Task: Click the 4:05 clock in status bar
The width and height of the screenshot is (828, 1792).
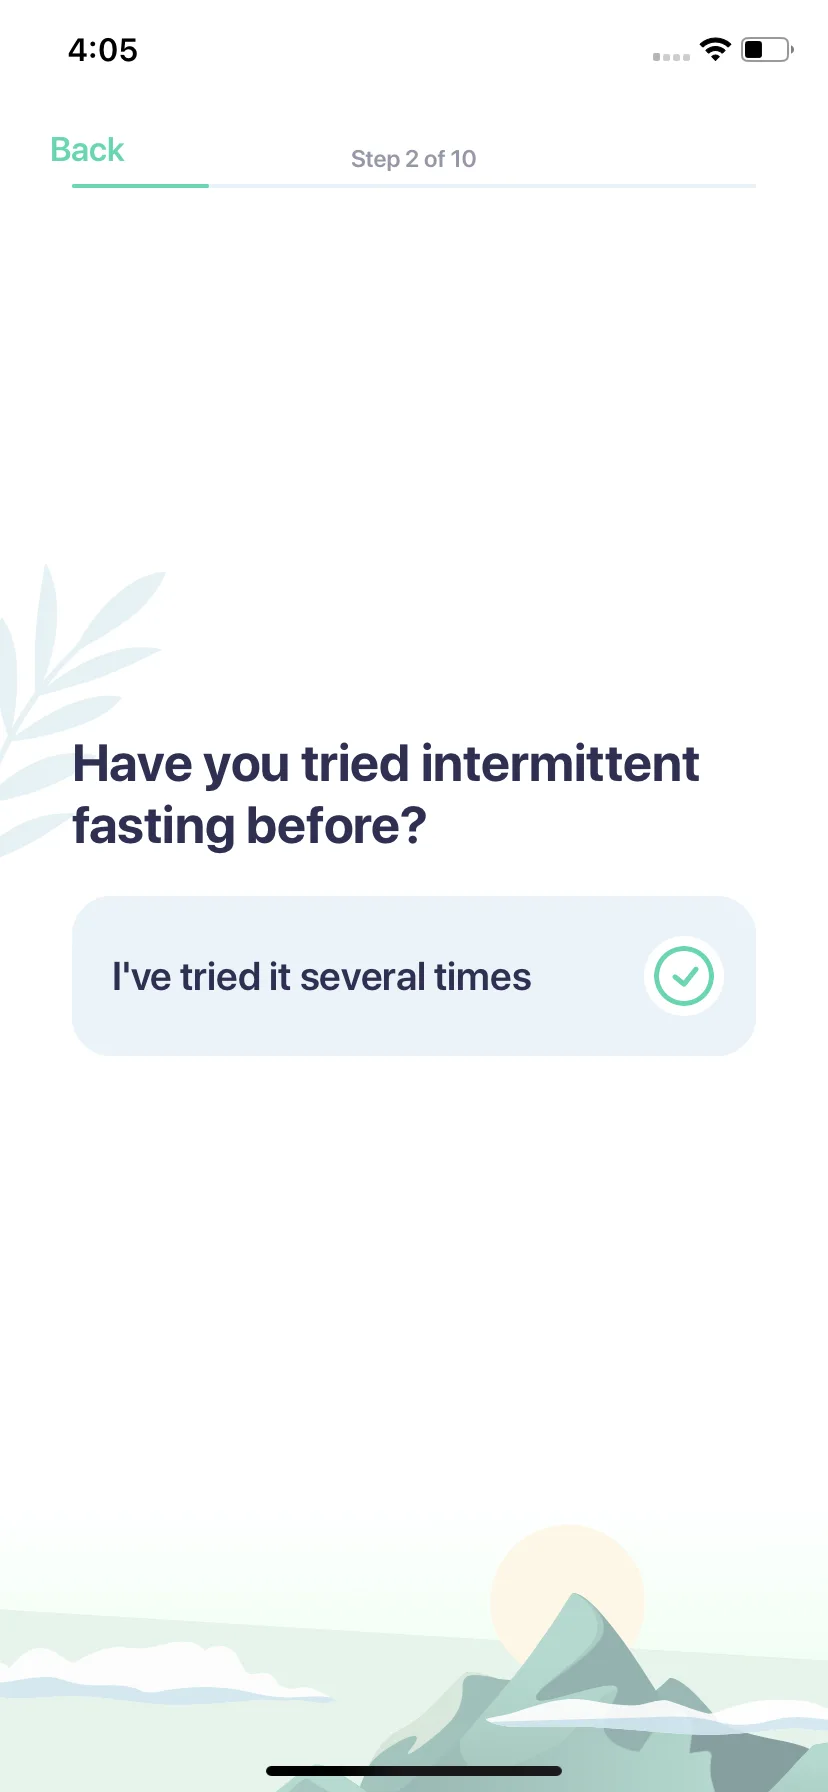Action: point(103,50)
